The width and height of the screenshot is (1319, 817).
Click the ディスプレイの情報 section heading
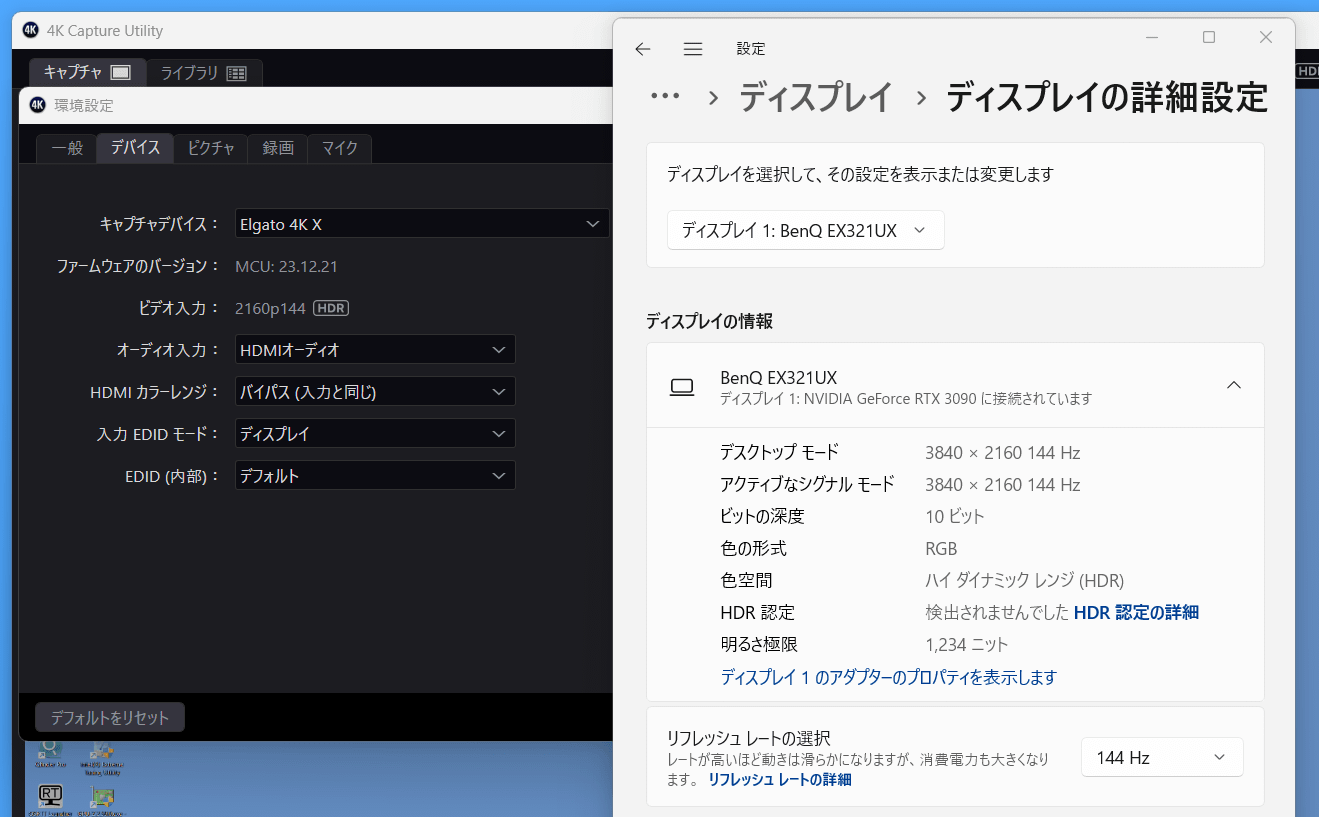pyautogui.click(x=709, y=321)
